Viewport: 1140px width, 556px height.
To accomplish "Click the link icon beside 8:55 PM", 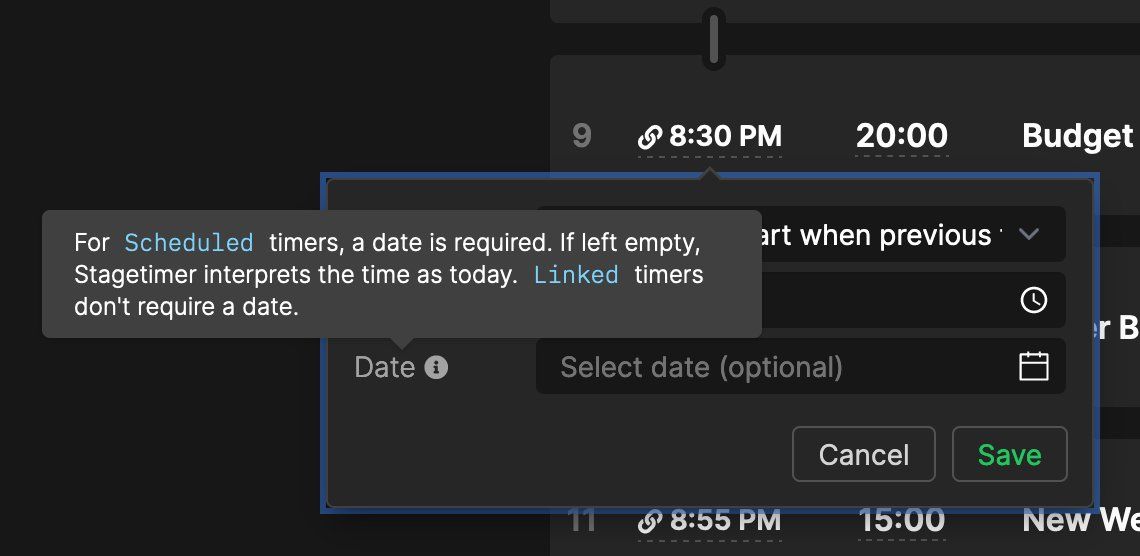I will pos(650,520).
